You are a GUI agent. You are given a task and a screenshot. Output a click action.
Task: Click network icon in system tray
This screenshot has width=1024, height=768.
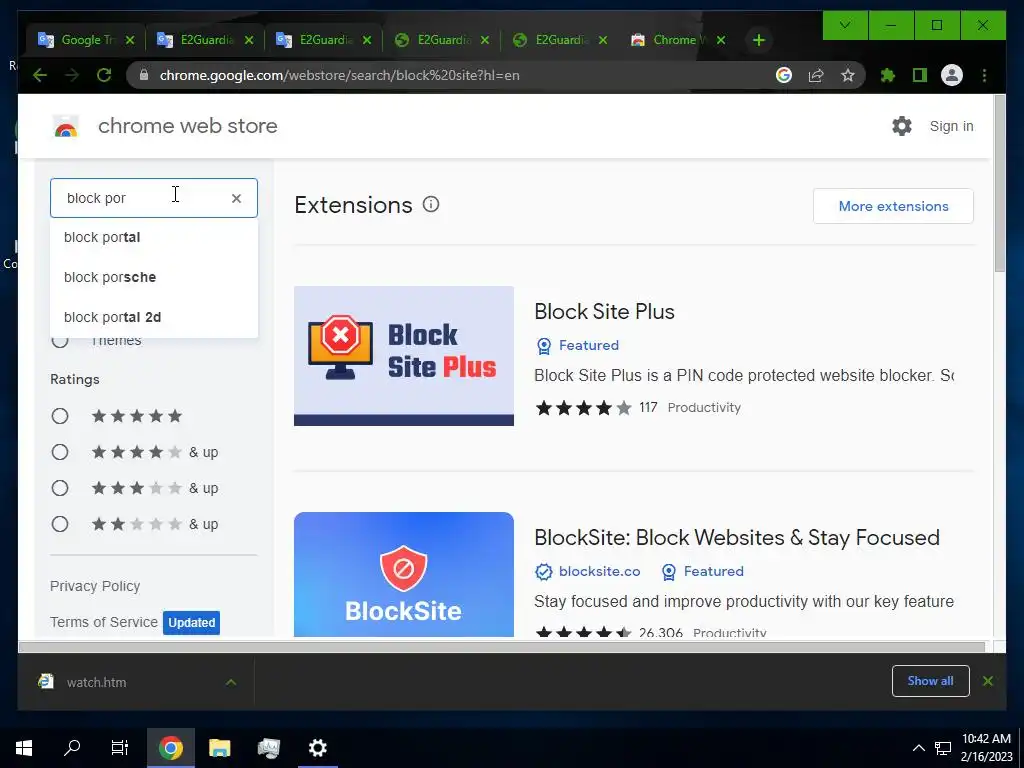pyautogui.click(x=942, y=748)
